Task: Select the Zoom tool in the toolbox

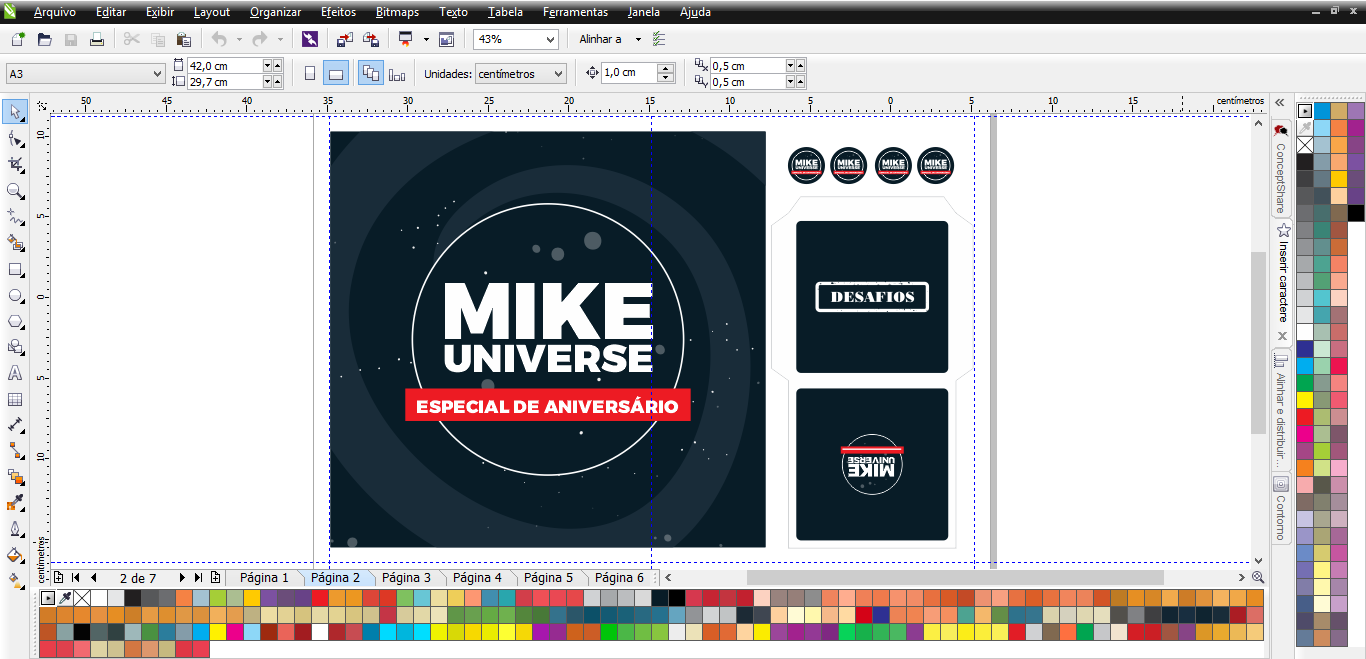Action: point(15,190)
